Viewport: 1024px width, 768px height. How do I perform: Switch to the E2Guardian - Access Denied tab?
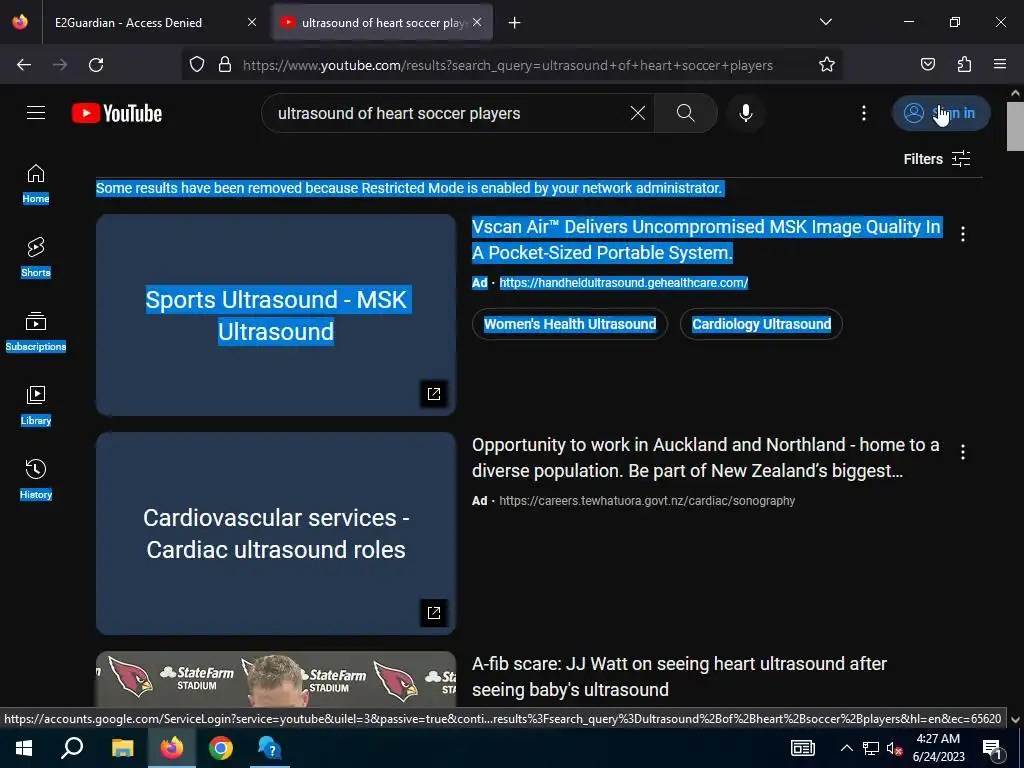point(128,23)
